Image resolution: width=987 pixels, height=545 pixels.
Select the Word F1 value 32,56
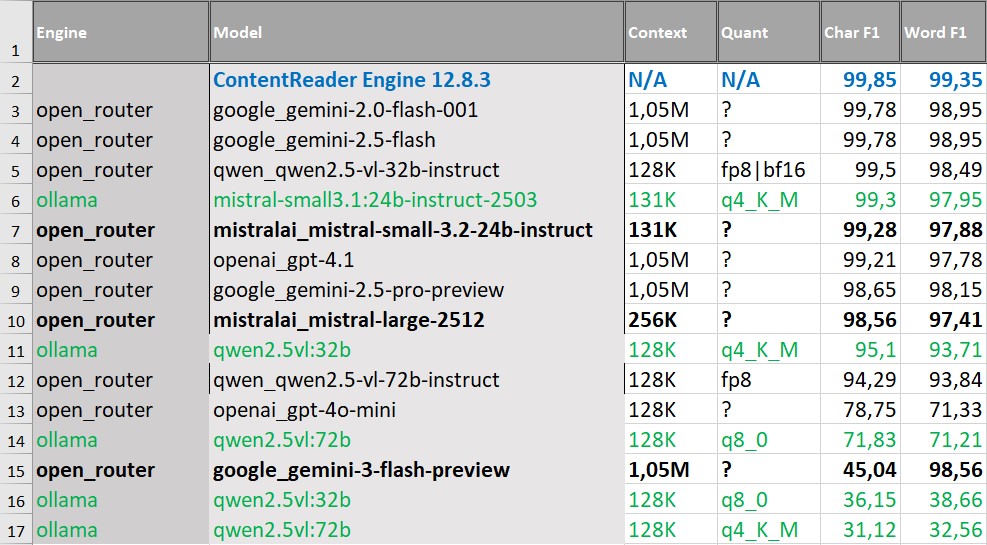point(944,530)
